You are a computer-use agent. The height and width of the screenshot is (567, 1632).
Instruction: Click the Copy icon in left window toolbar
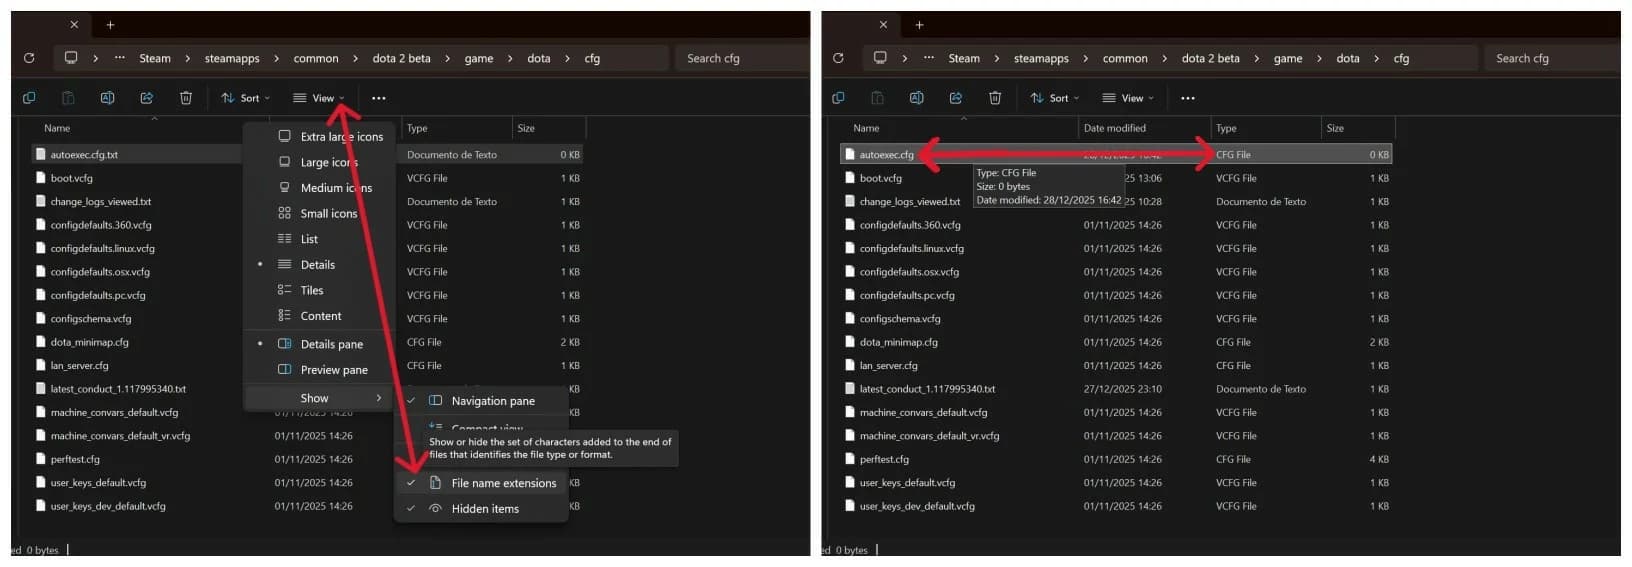(29, 98)
